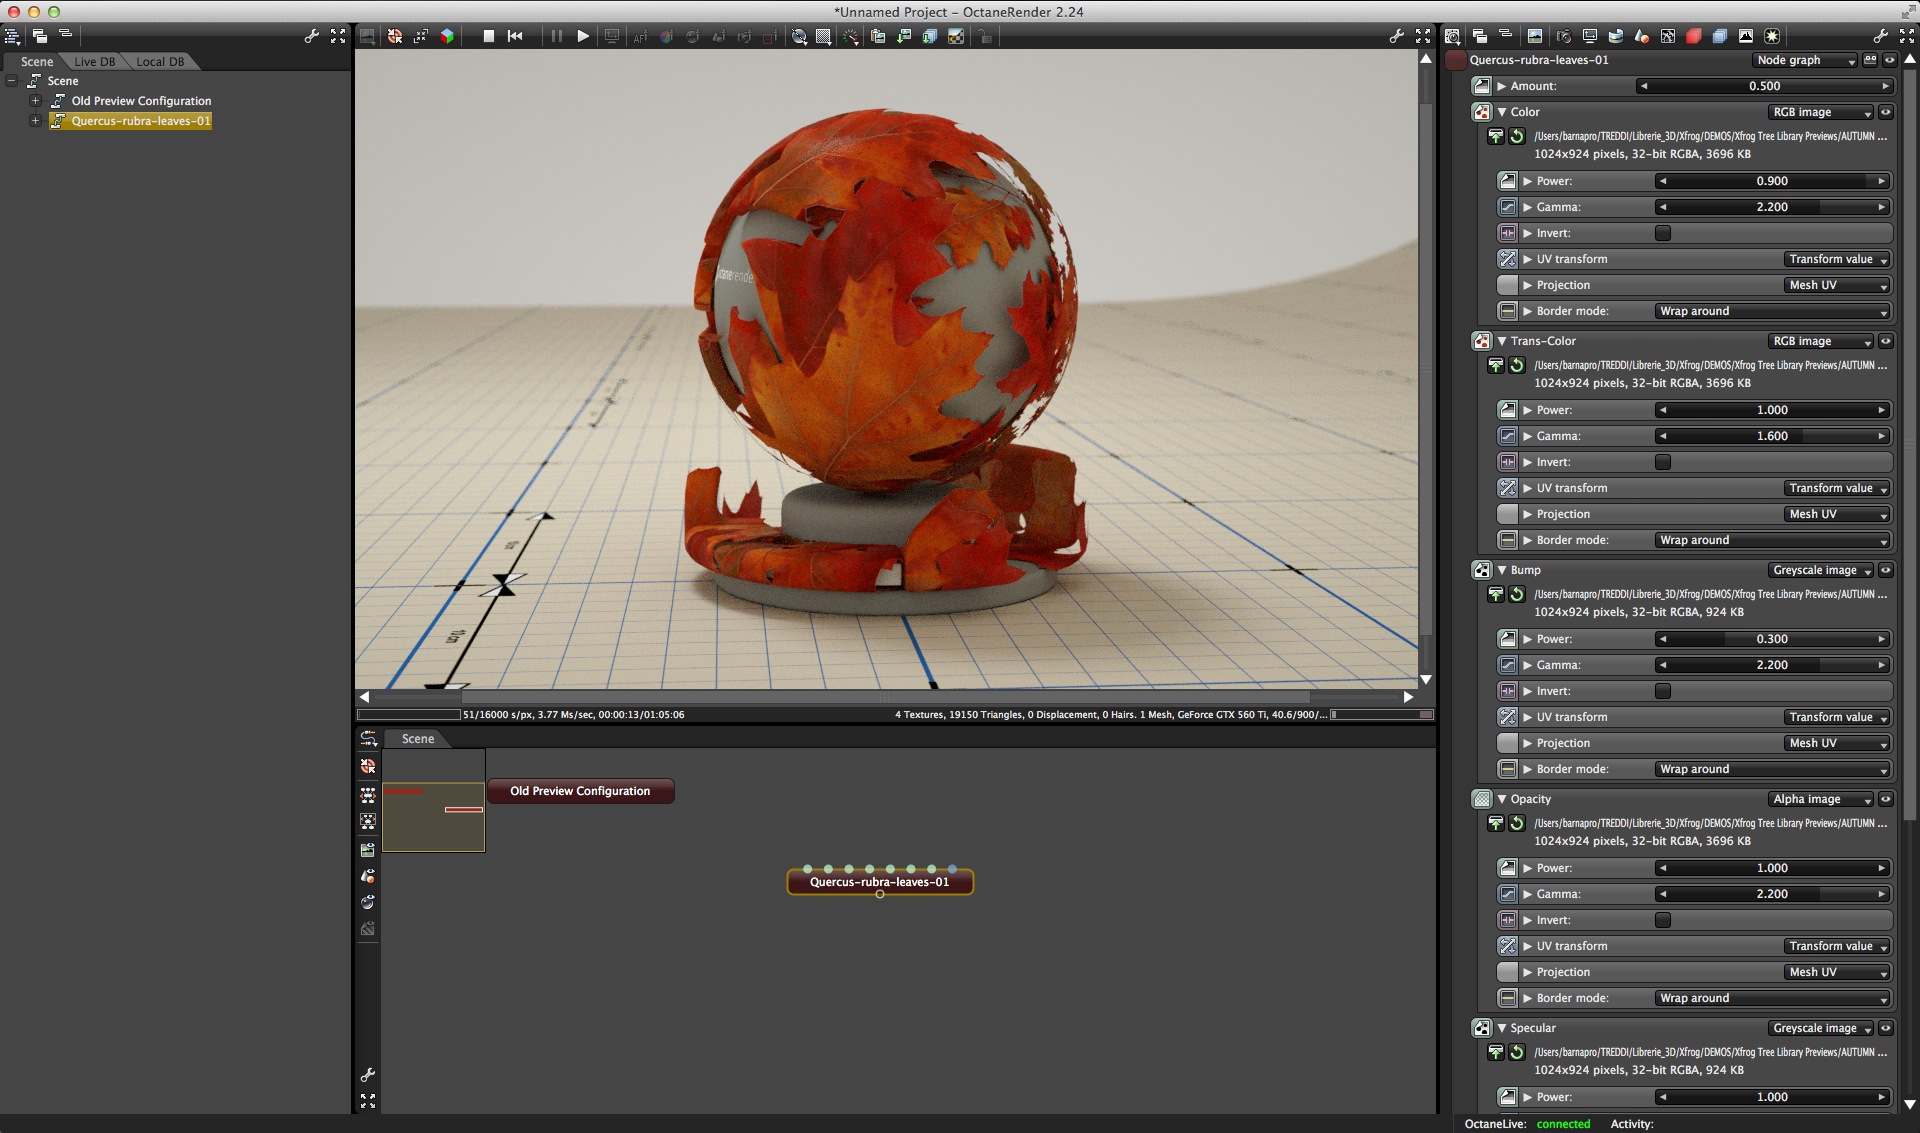The image size is (1920, 1133).
Task: Select the Quercus-rubra-leaves-01 graph node
Action: point(879,882)
